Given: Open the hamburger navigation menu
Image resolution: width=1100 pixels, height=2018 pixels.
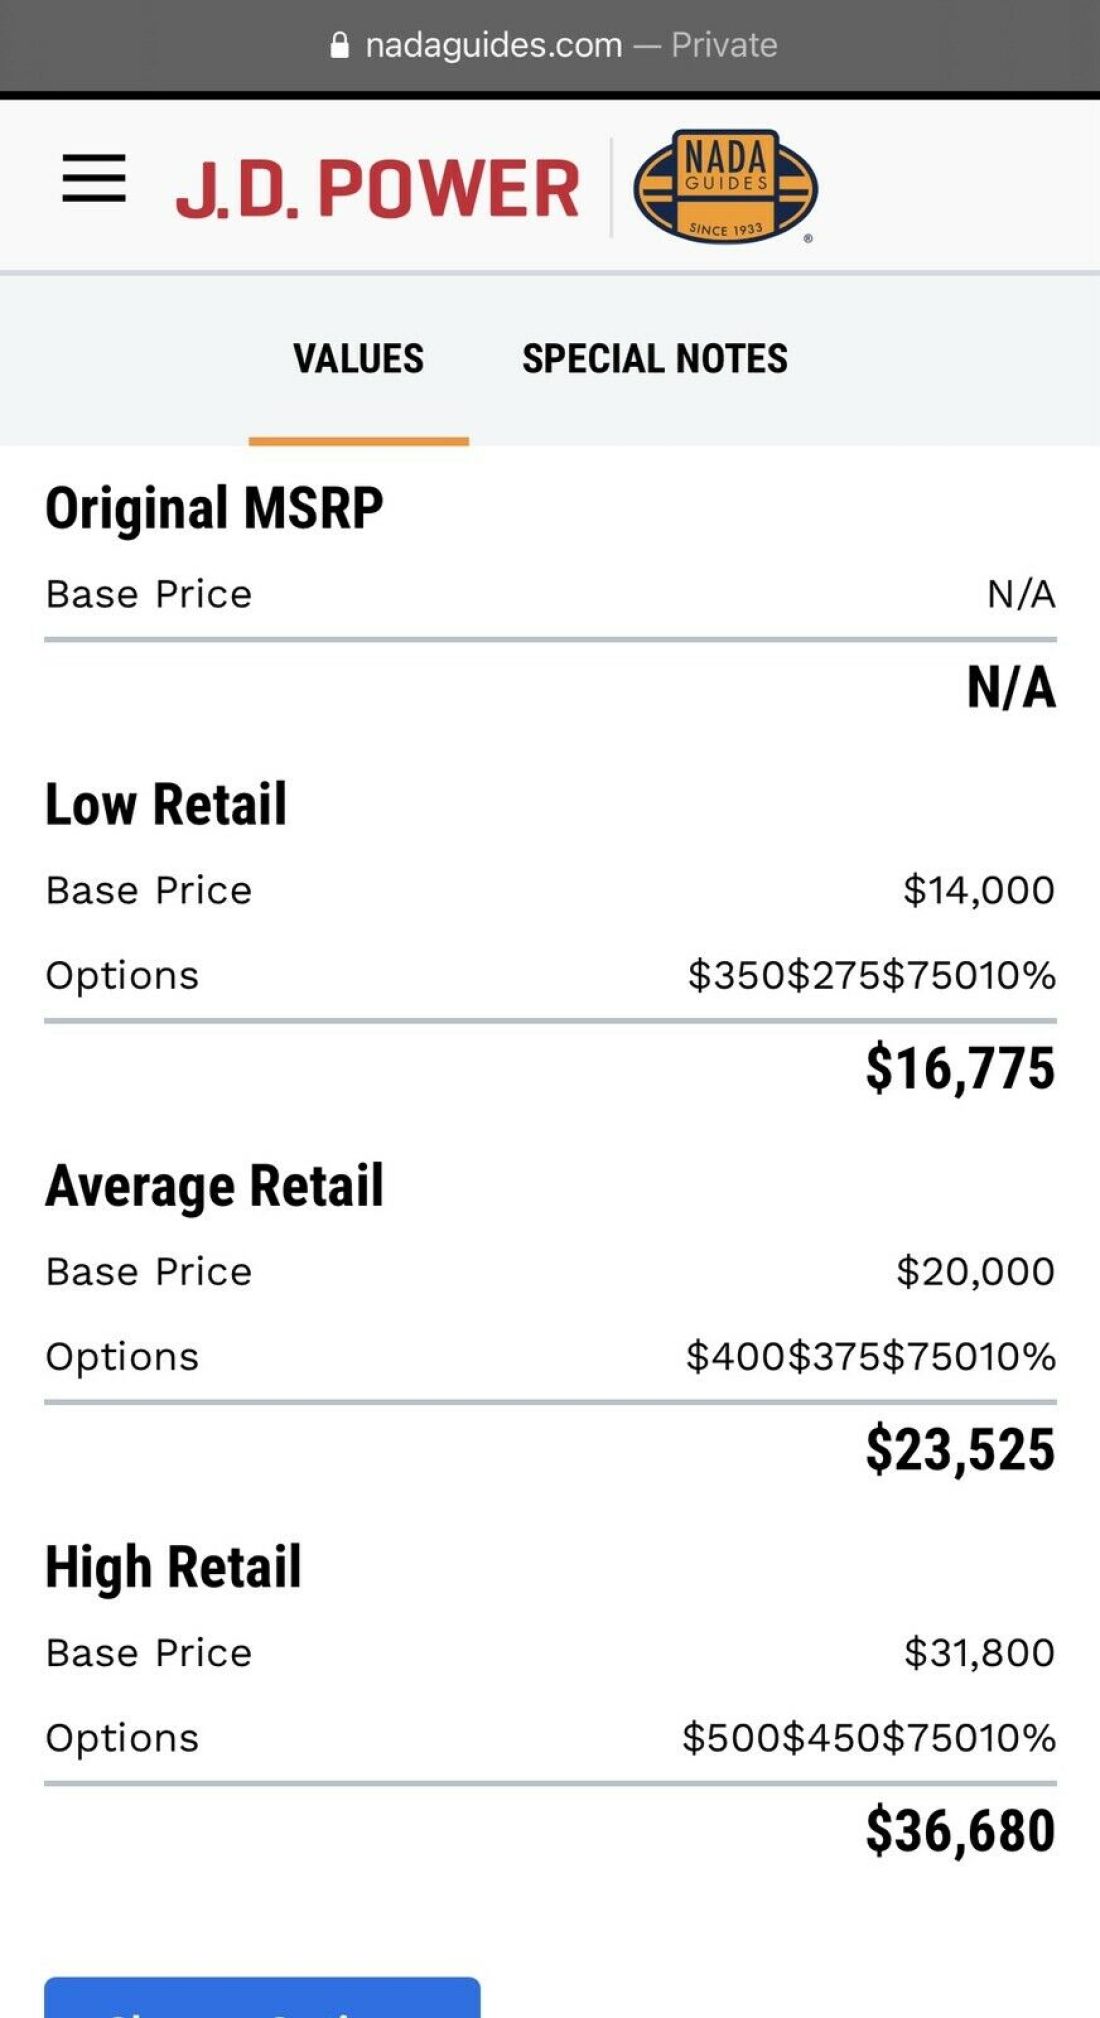Looking at the screenshot, I should coord(94,179).
